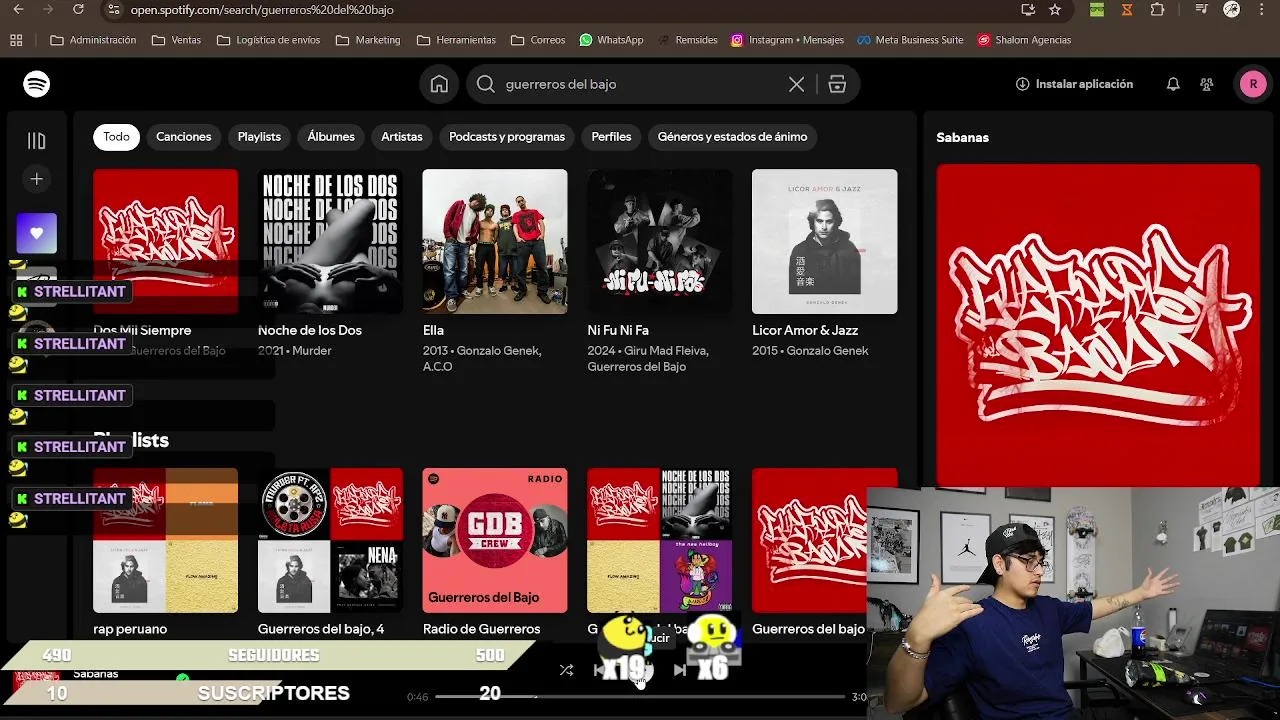Open the Dos Mil Siempre album cover
The height and width of the screenshot is (720, 1280).
coord(166,241)
